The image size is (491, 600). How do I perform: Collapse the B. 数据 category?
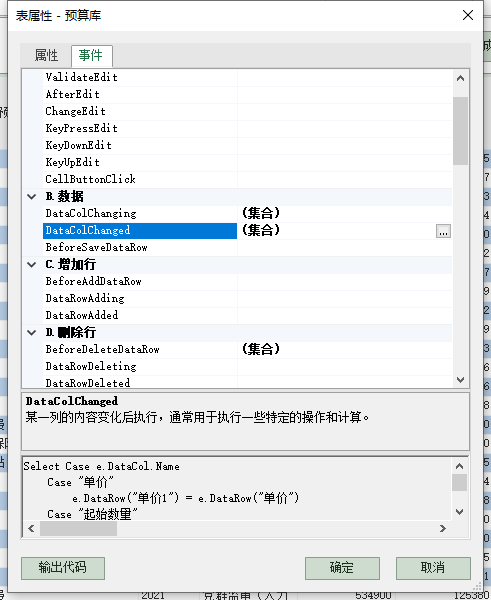32,197
